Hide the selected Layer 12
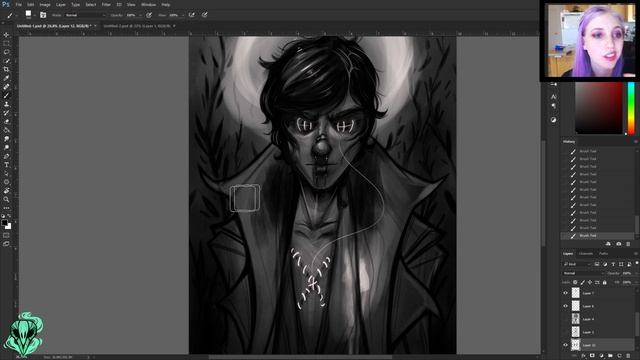640x360 pixels. 565,345
